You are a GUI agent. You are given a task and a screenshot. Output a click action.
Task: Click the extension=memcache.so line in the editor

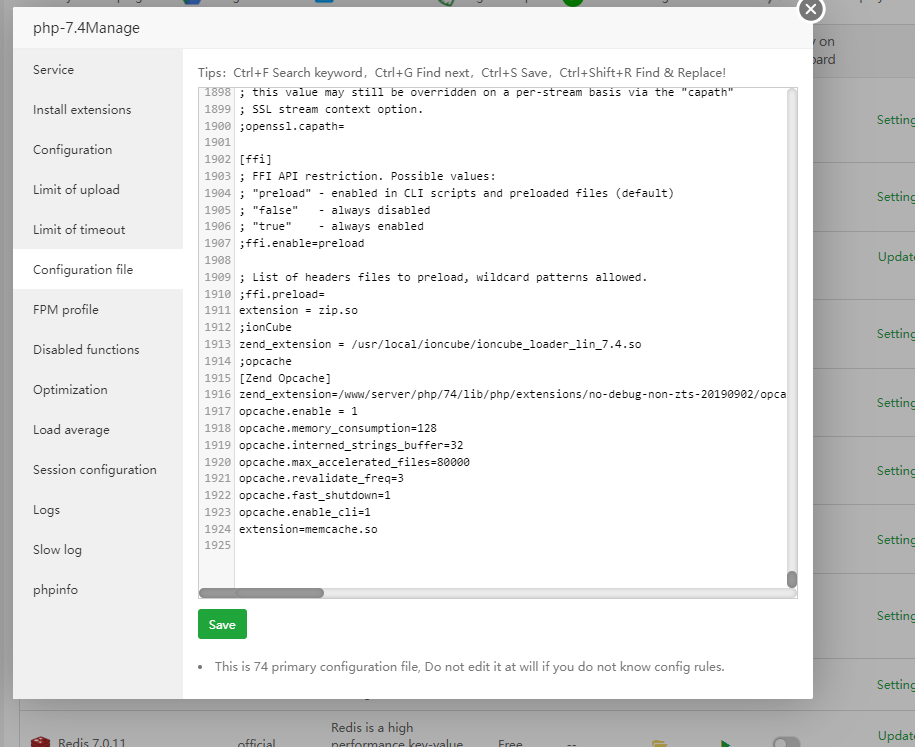point(308,529)
